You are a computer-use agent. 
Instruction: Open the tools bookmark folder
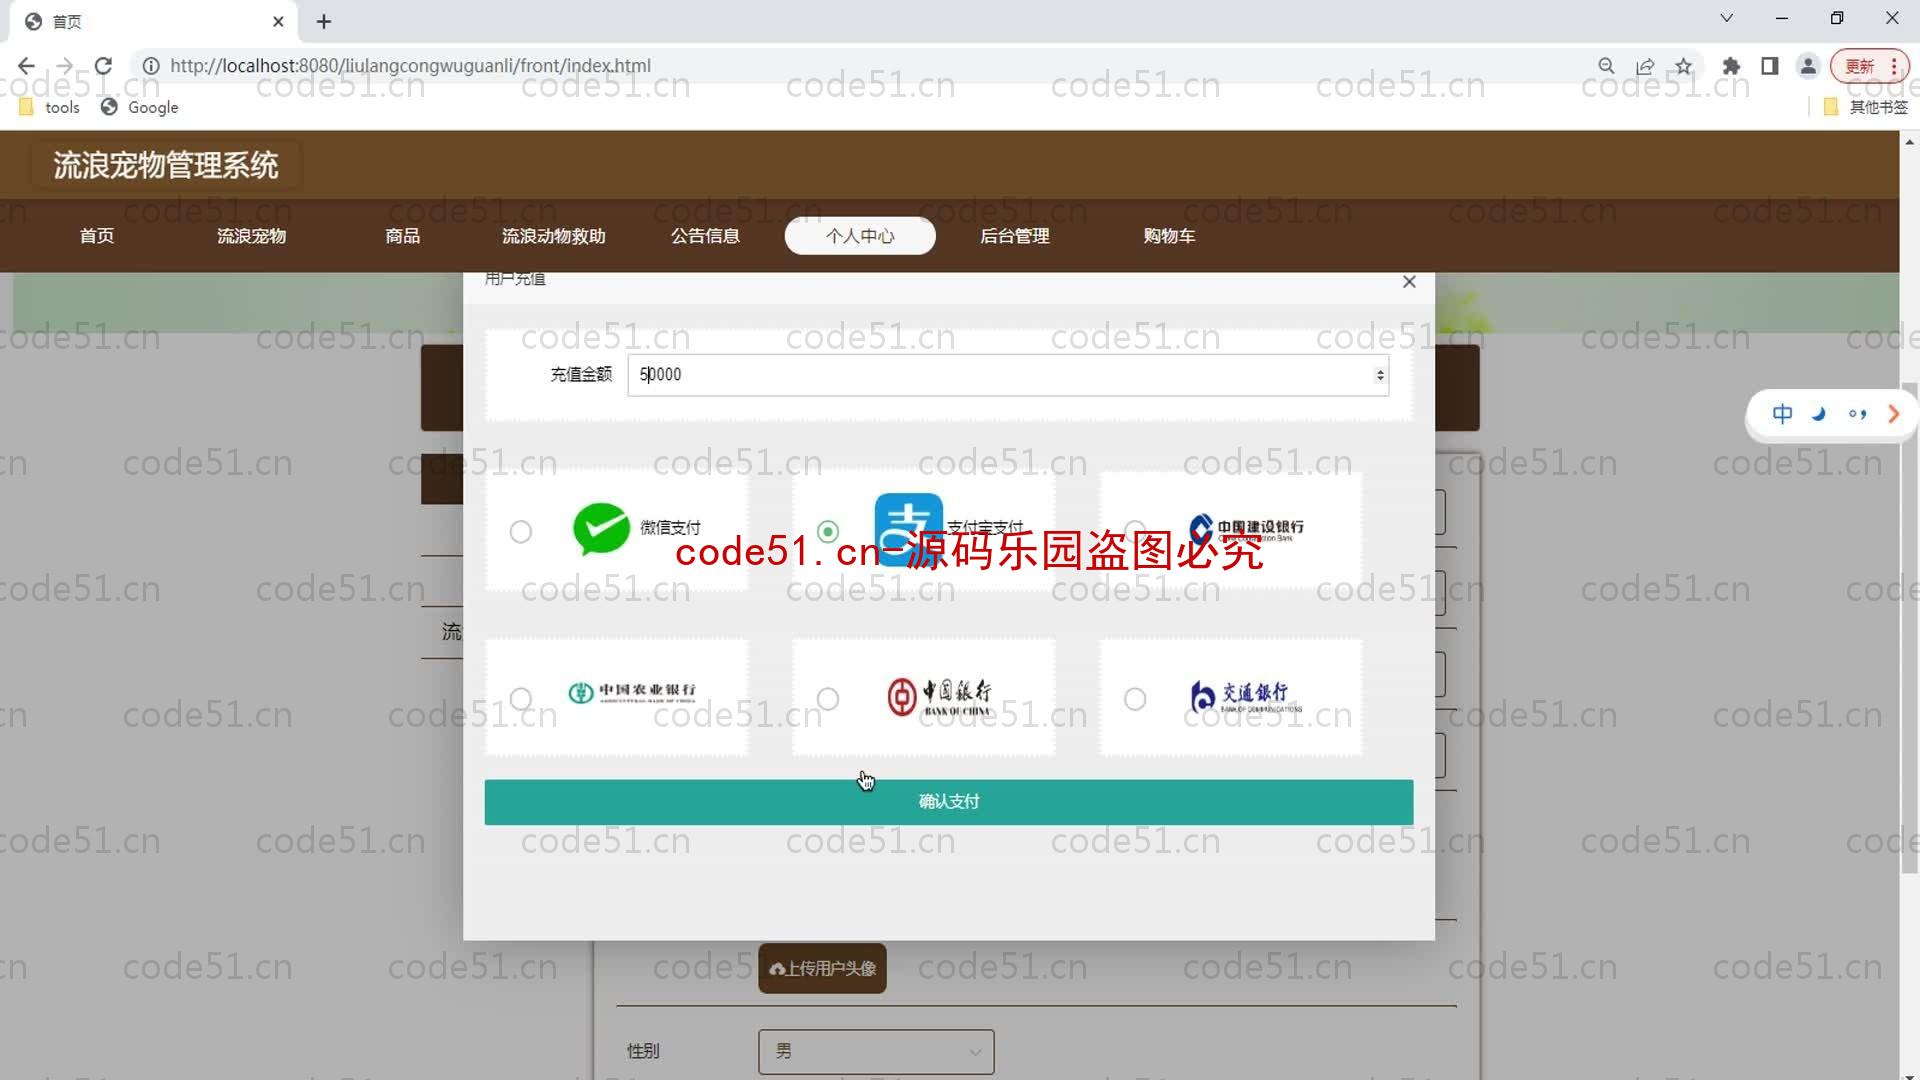50,107
